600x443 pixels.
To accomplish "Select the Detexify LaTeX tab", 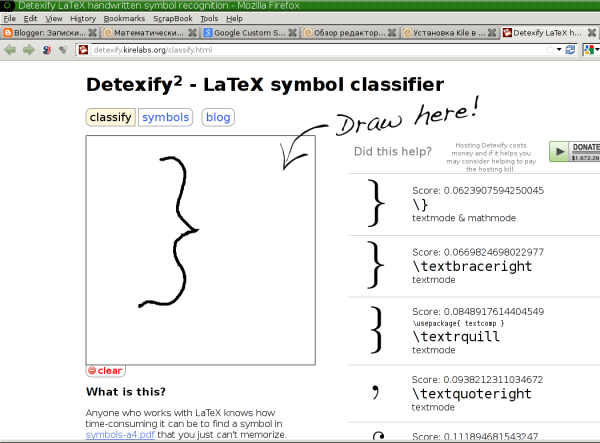I will (x=549, y=33).
